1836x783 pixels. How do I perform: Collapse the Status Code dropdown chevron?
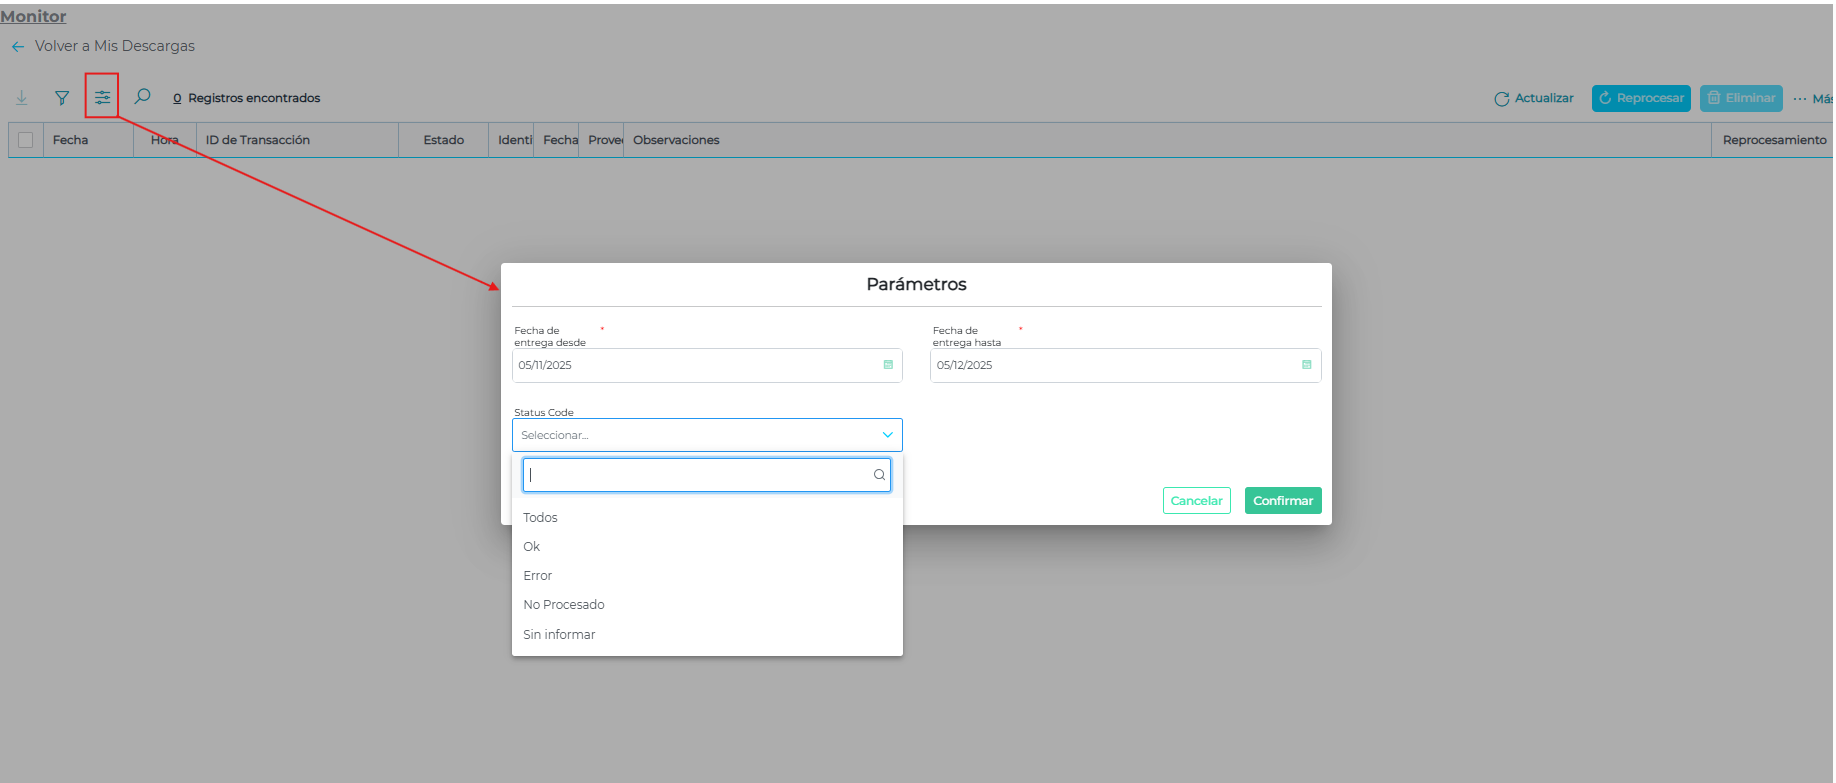tap(887, 435)
